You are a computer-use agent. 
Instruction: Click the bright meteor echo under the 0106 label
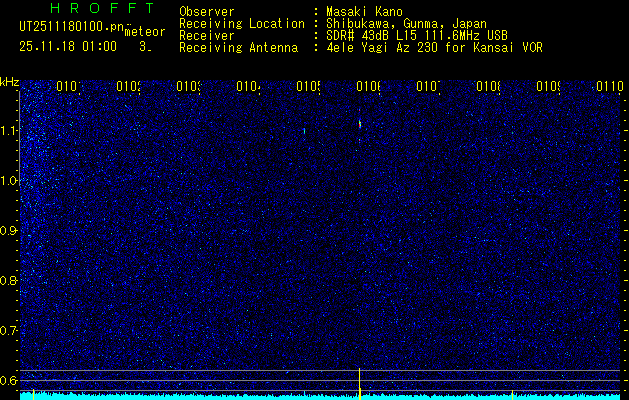click(360, 124)
